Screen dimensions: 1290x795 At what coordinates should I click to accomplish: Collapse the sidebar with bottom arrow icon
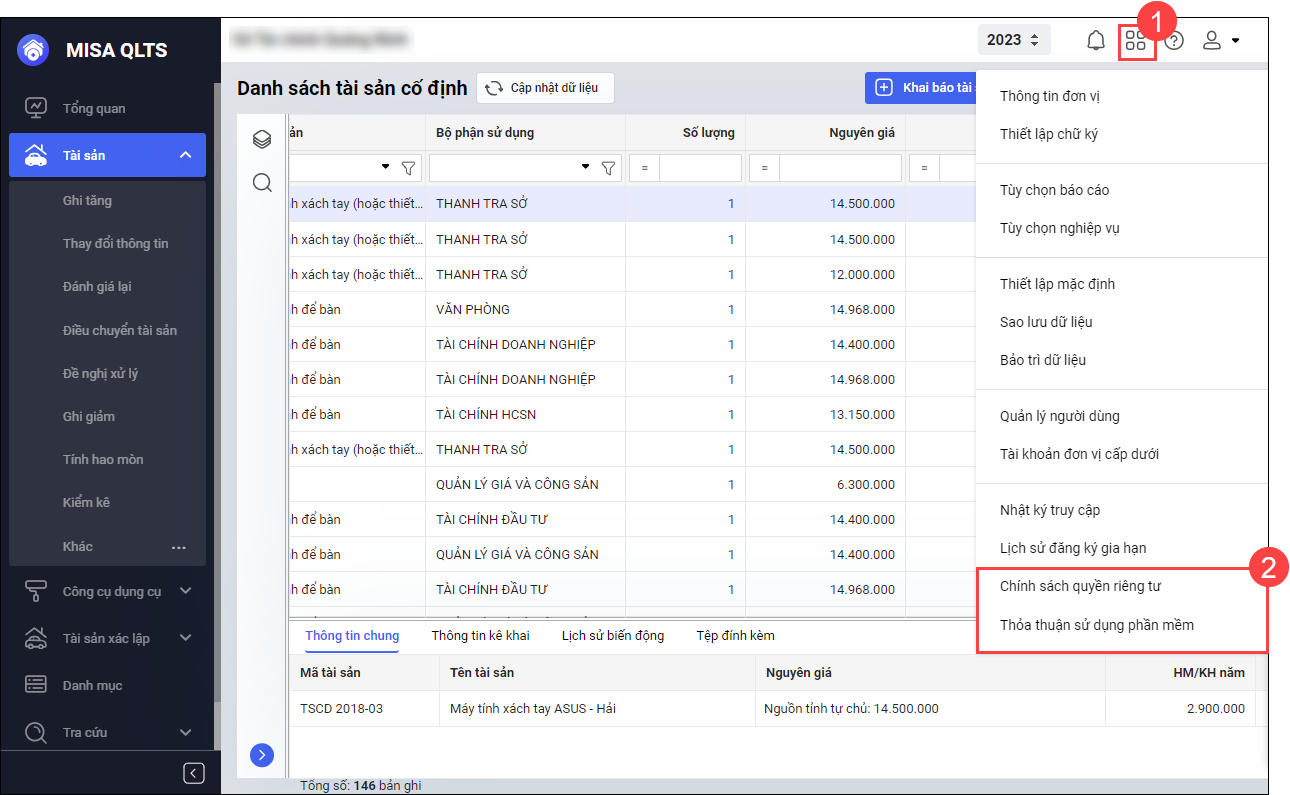[x=194, y=773]
